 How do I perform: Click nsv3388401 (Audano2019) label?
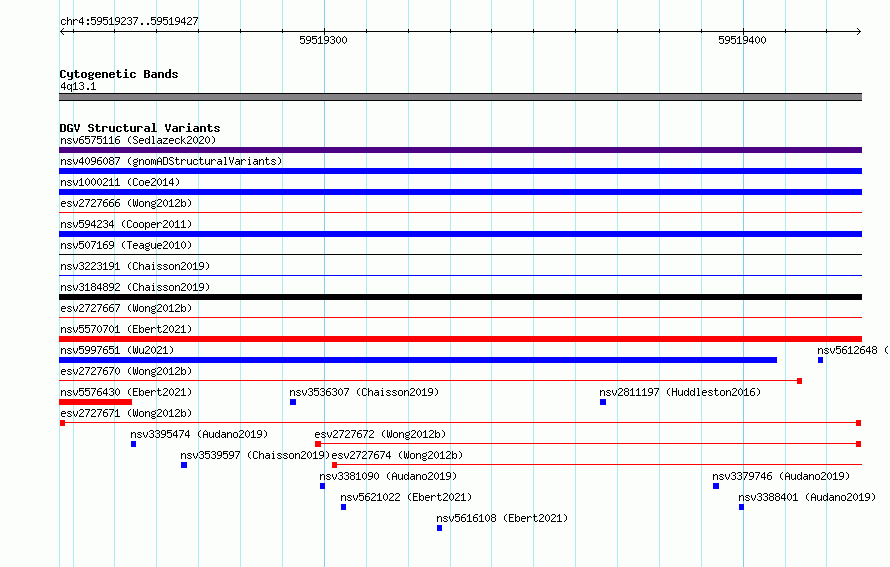[x=807, y=497]
